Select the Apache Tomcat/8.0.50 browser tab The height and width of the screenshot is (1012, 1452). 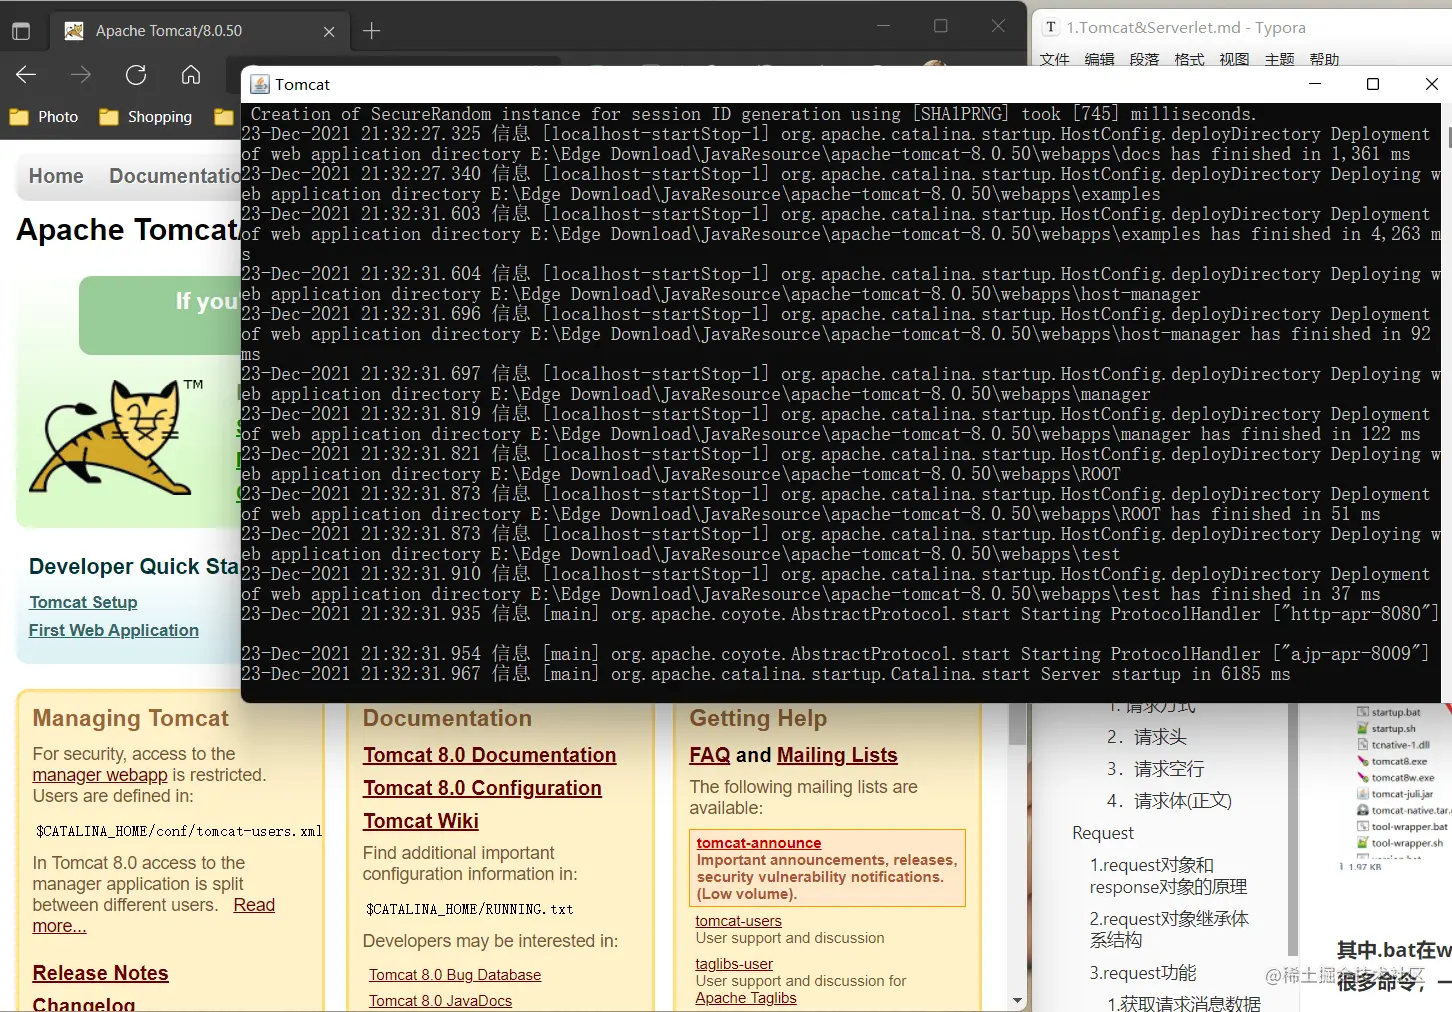pos(199,31)
